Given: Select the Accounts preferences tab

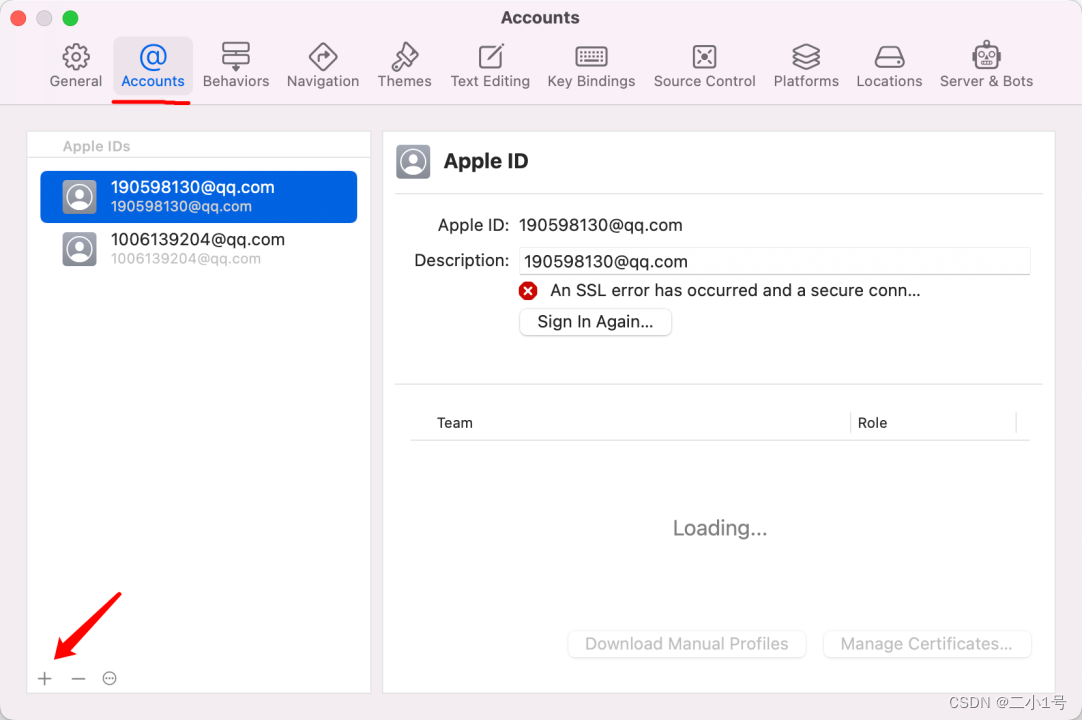Looking at the screenshot, I should [x=153, y=67].
